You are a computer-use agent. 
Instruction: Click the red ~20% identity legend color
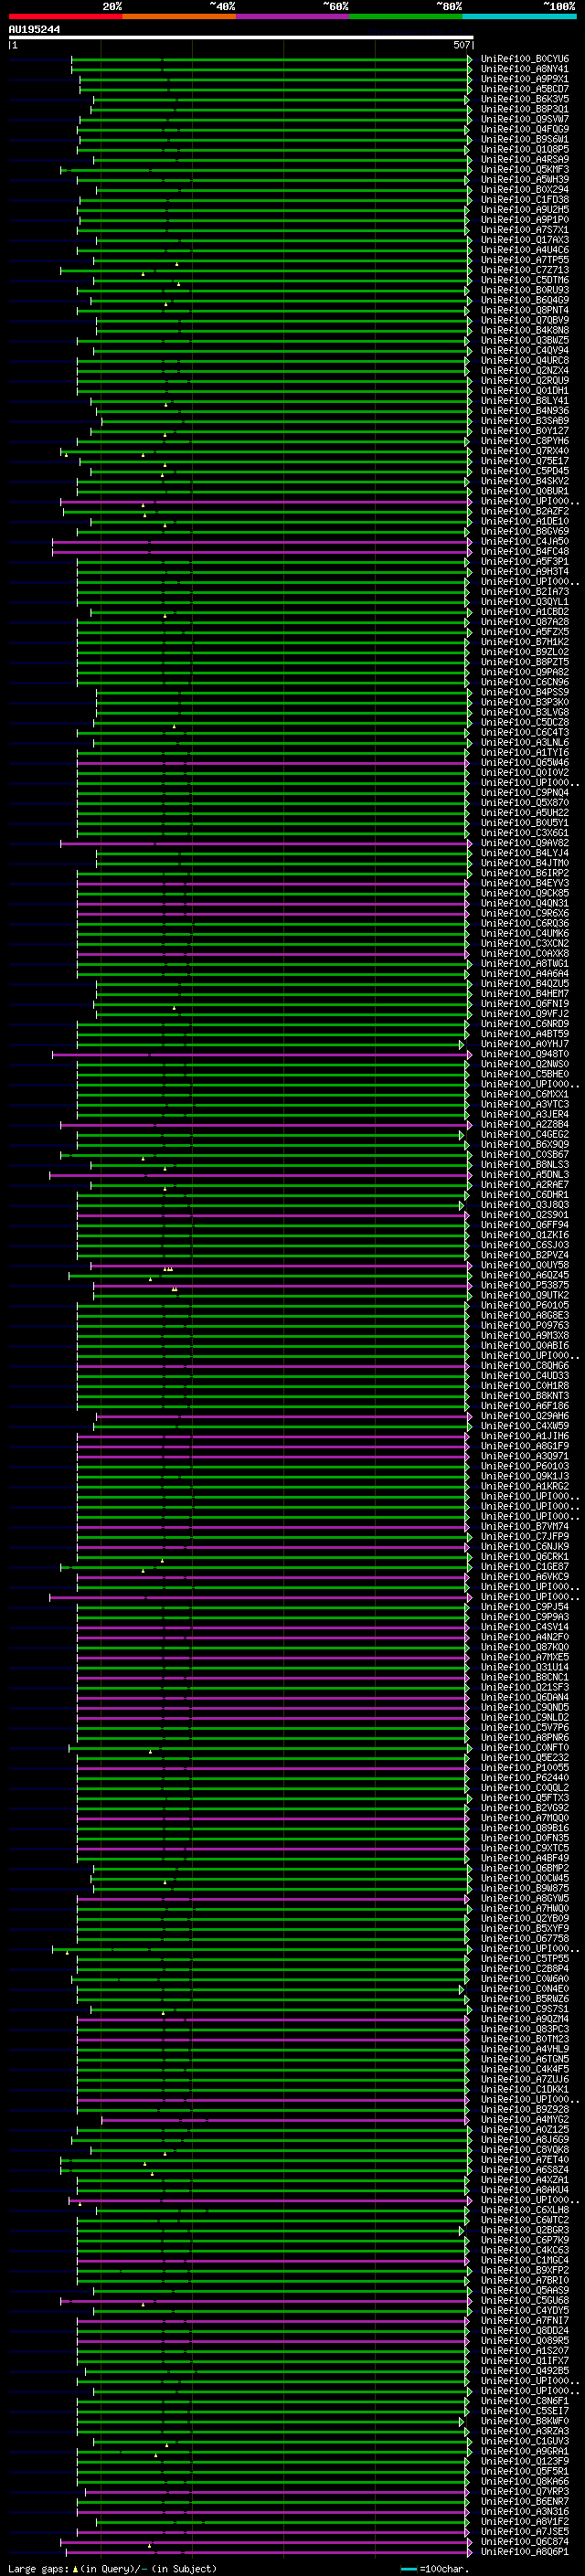(x=65, y=17)
